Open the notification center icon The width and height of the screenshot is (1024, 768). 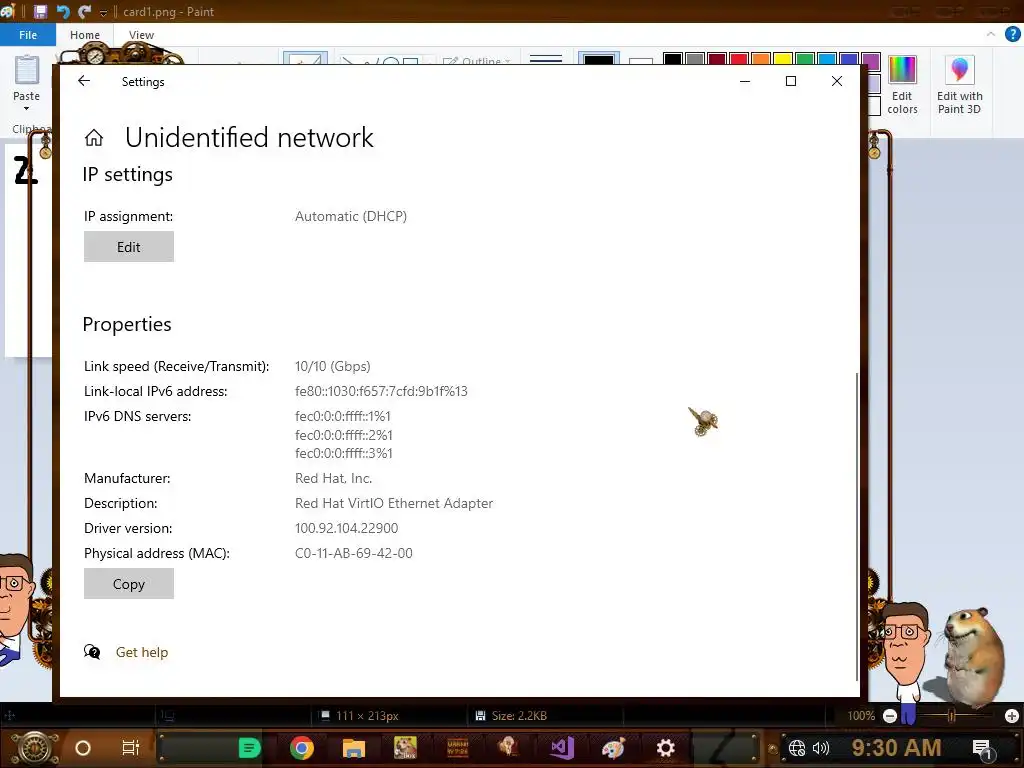(x=982, y=749)
